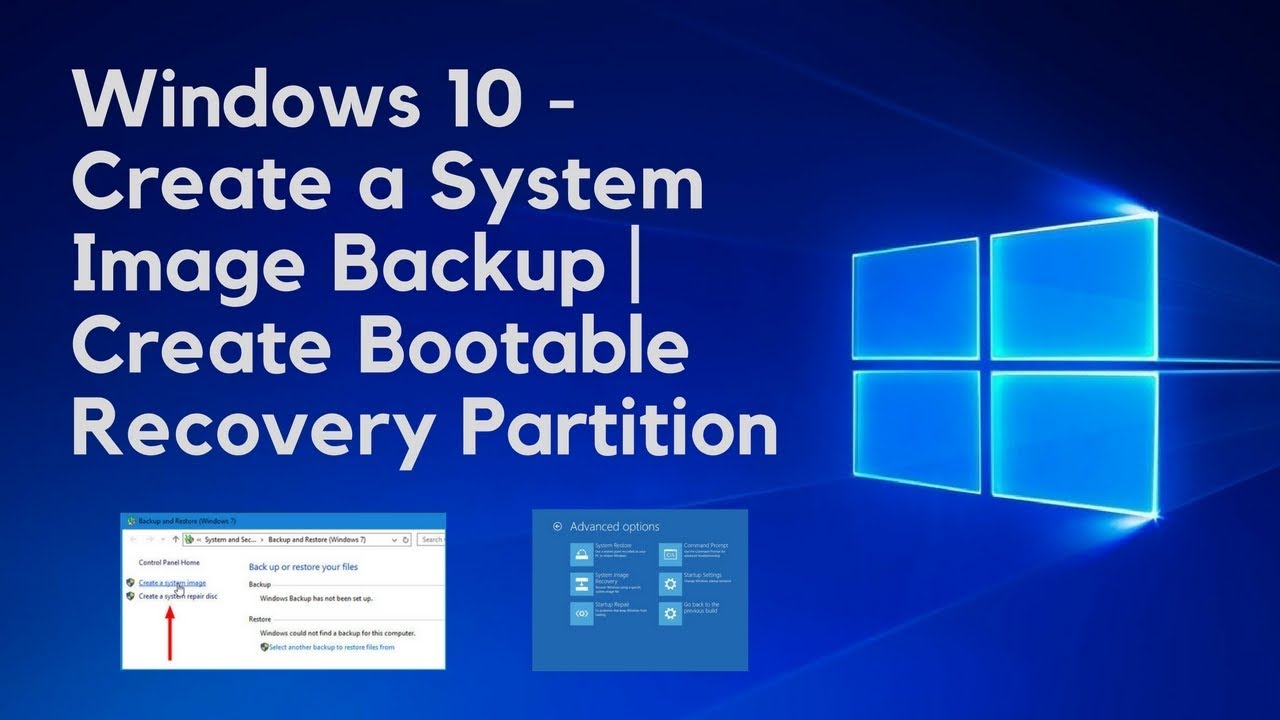1280x720 pixels.
Task: Click System and Sec... breadcrumb
Action: point(230,540)
